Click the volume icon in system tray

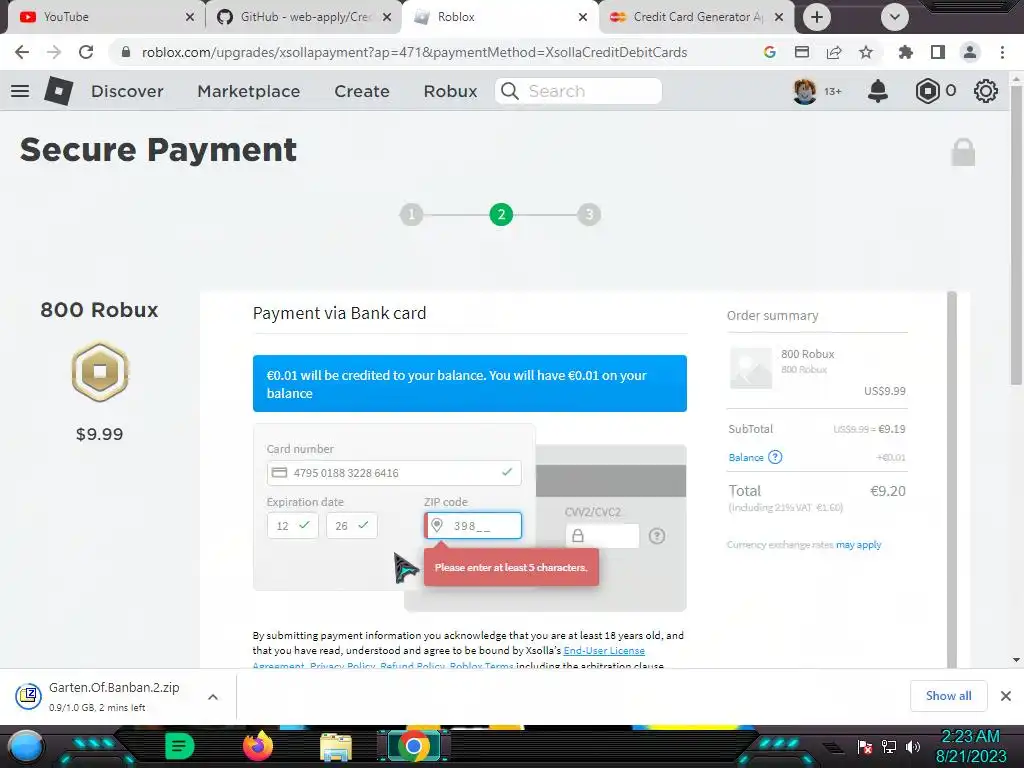tap(913, 746)
